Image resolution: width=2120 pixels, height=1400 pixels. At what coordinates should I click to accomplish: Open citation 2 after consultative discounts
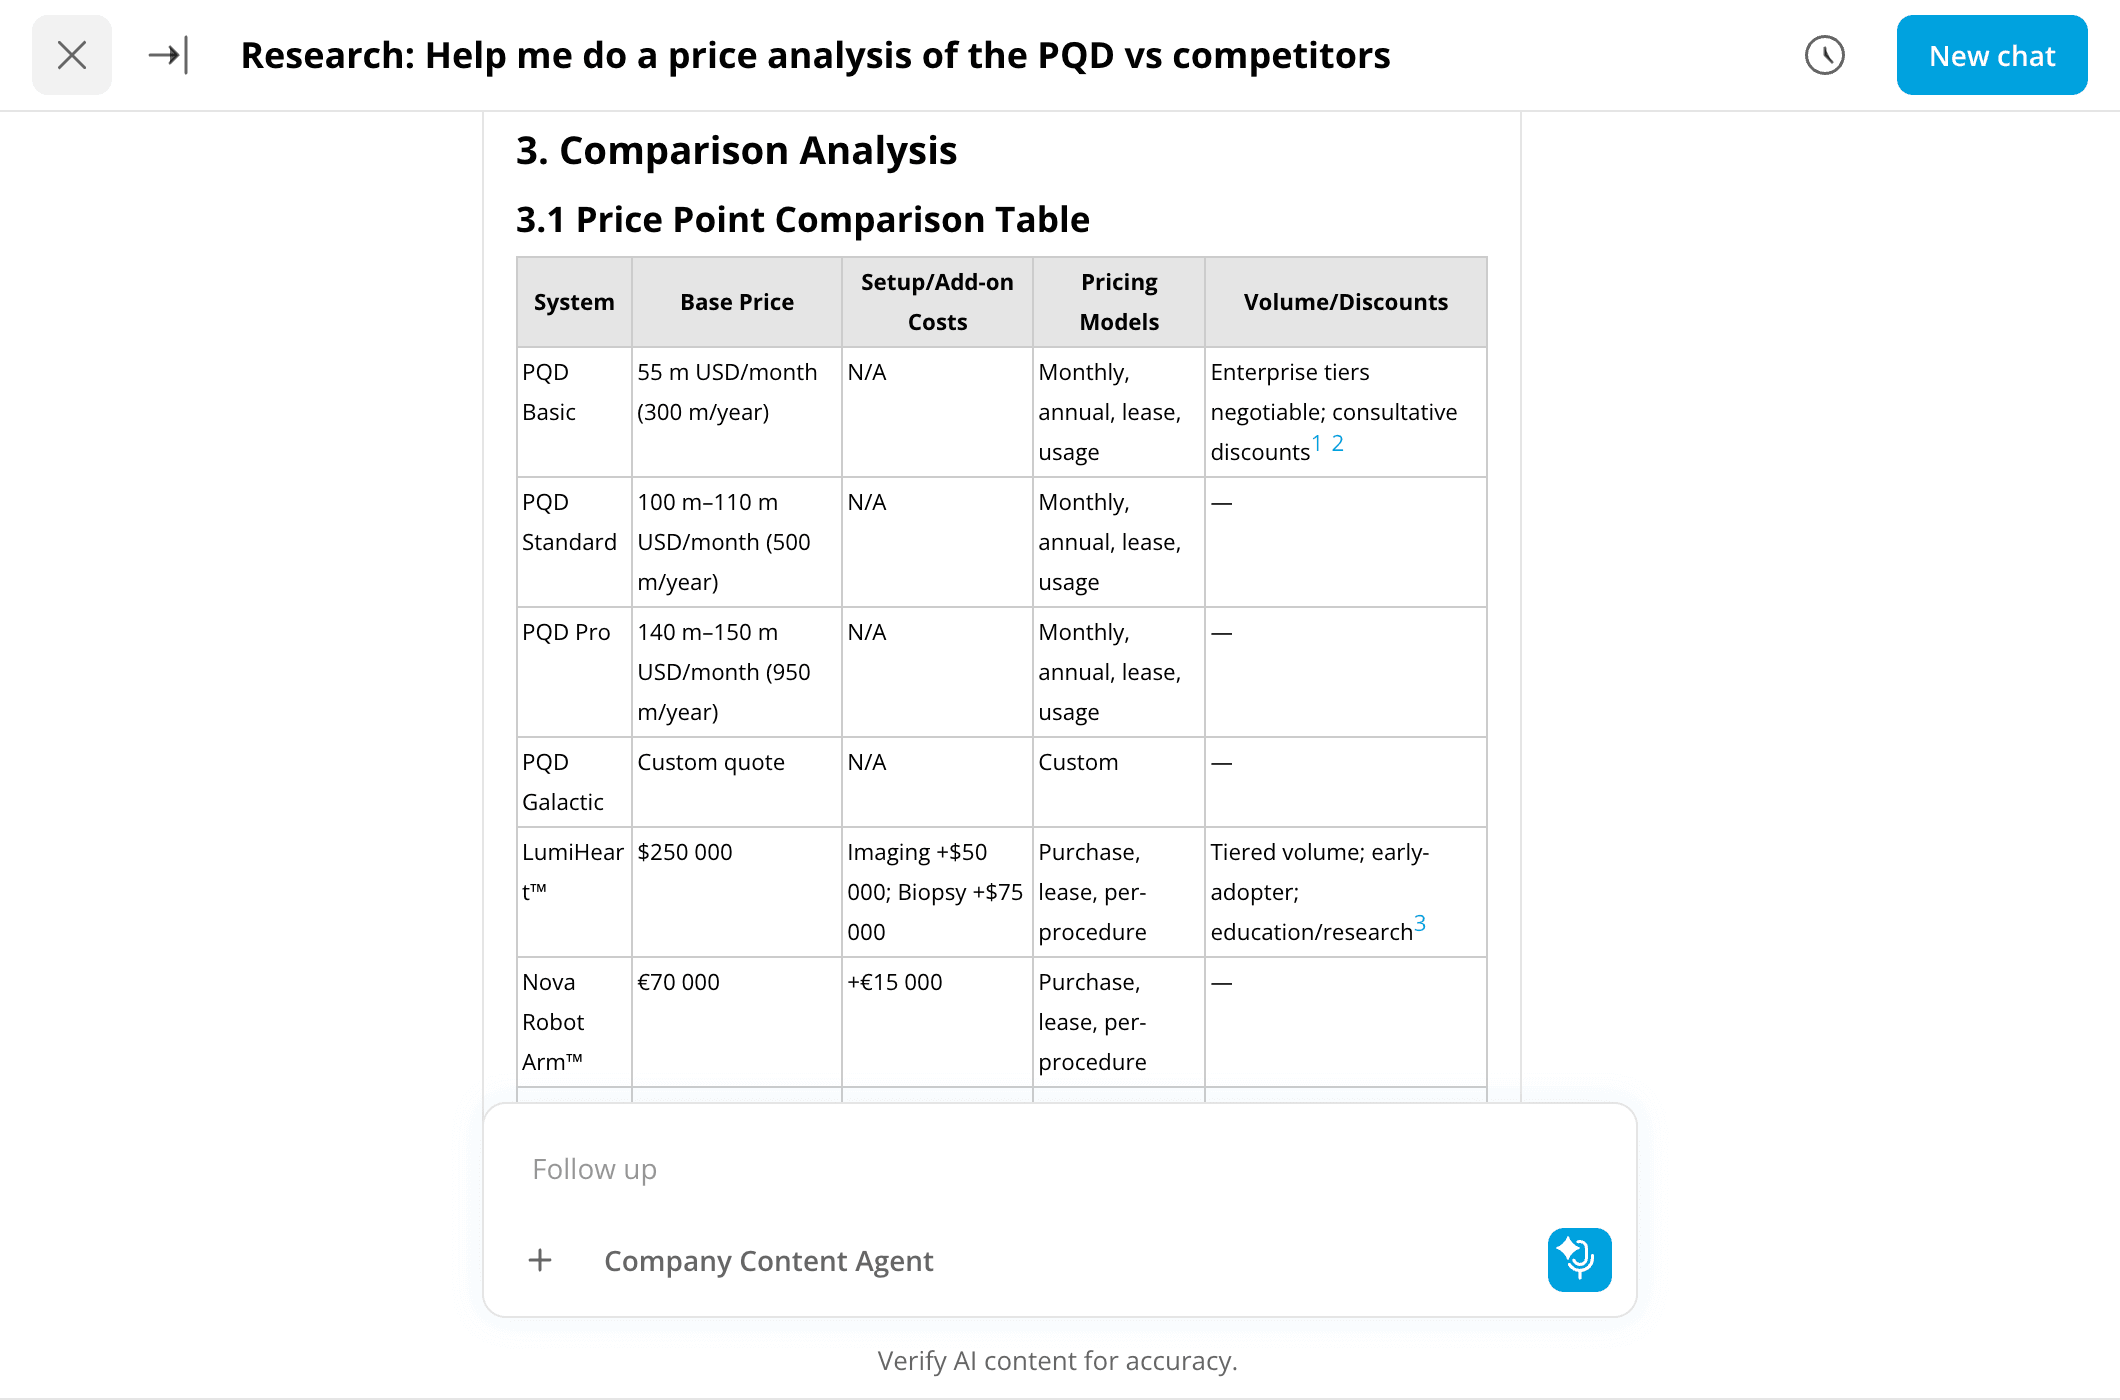coord(1338,443)
